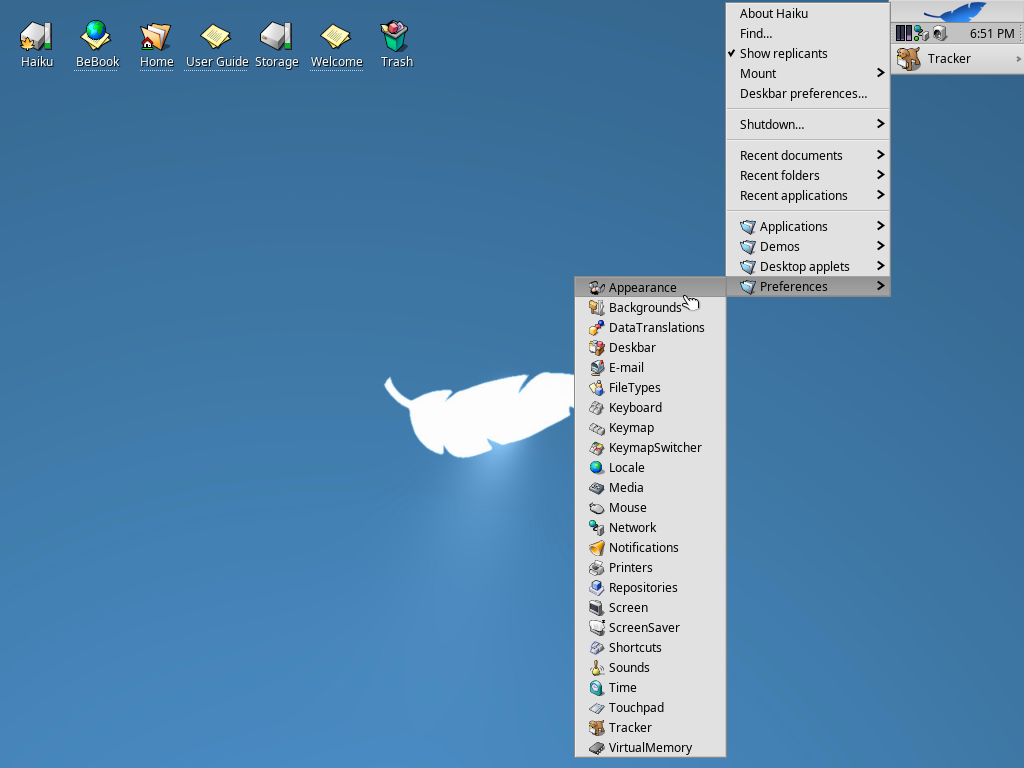The height and width of the screenshot is (768, 1024).
Task: Click the 6:51 PM clock
Action: [x=991, y=33]
